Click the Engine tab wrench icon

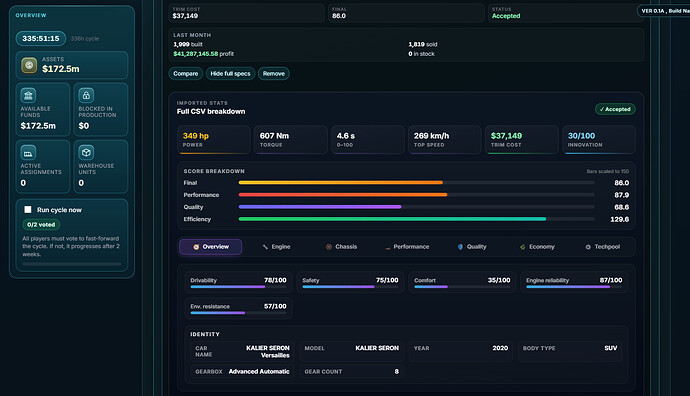(x=265, y=247)
